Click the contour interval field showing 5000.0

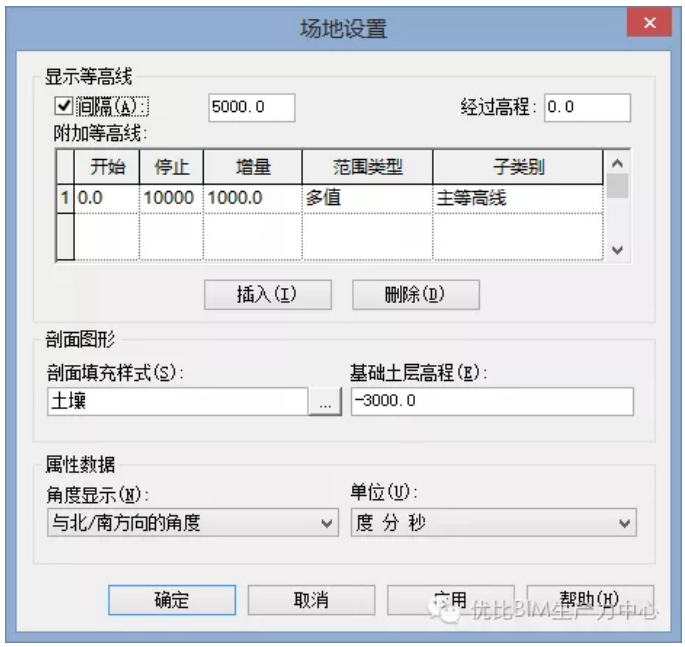click(x=252, y=107)
